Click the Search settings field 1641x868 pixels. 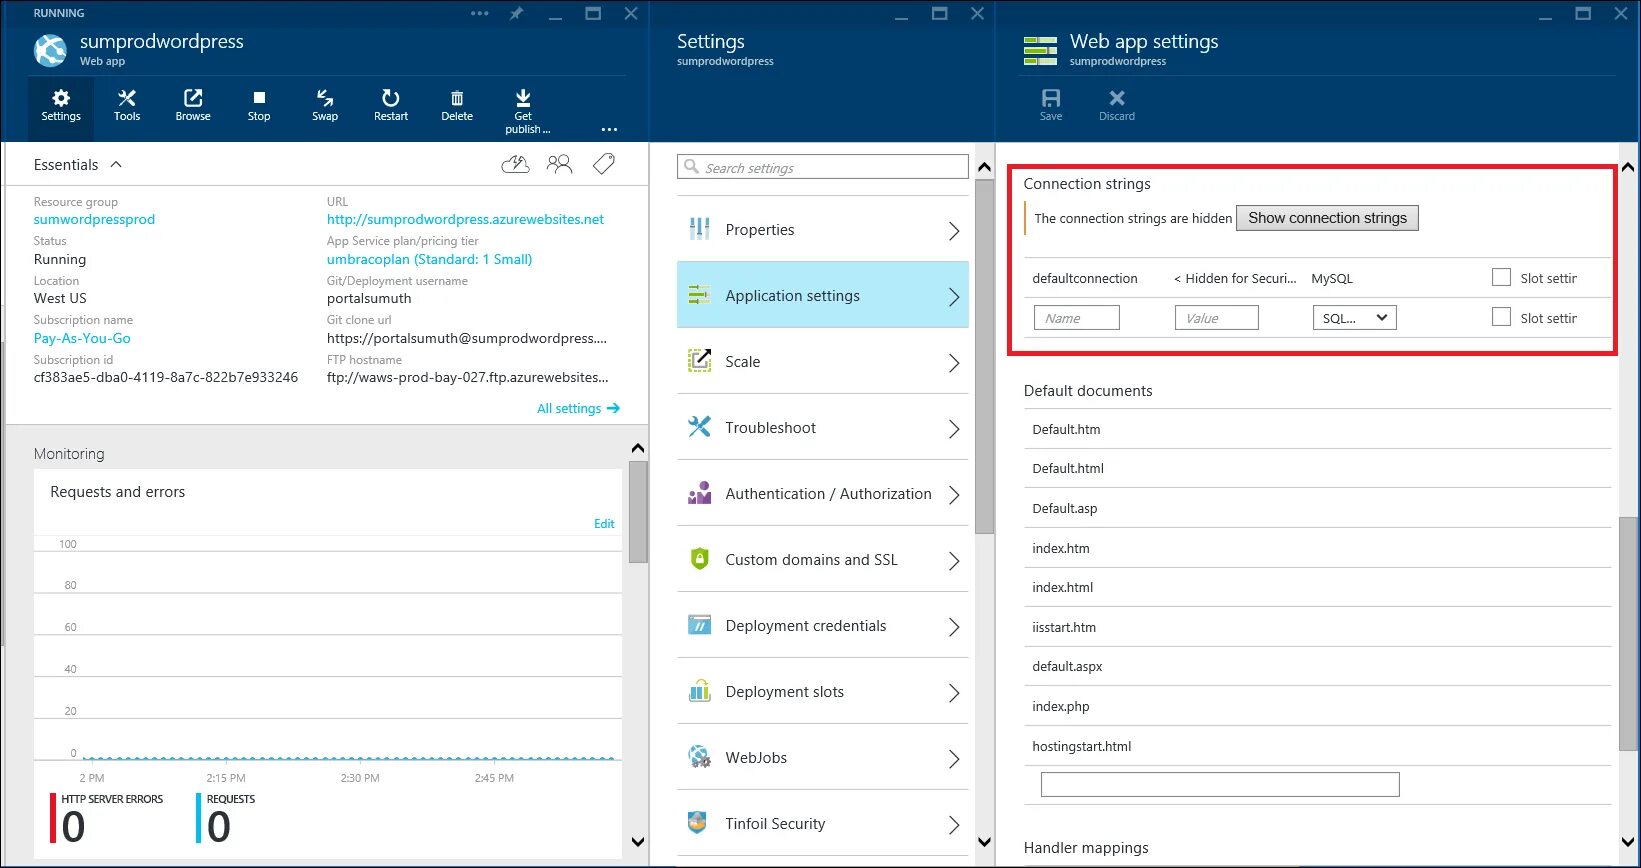pos(822,167)
